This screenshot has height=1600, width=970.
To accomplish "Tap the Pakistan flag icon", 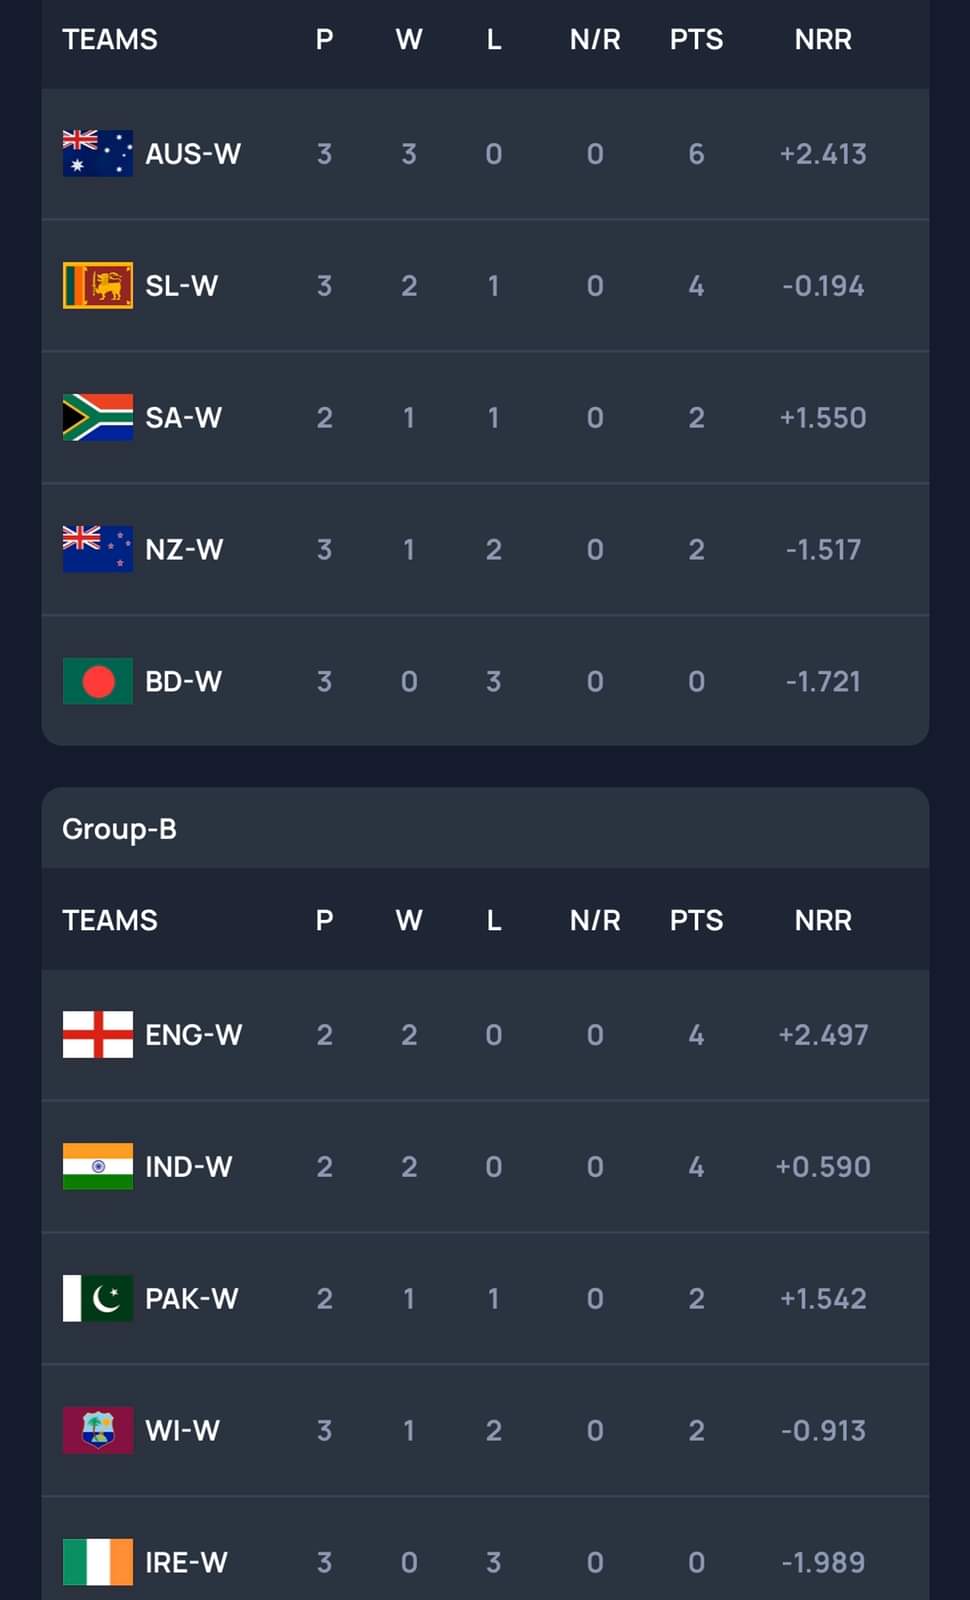I will 97,1298.
